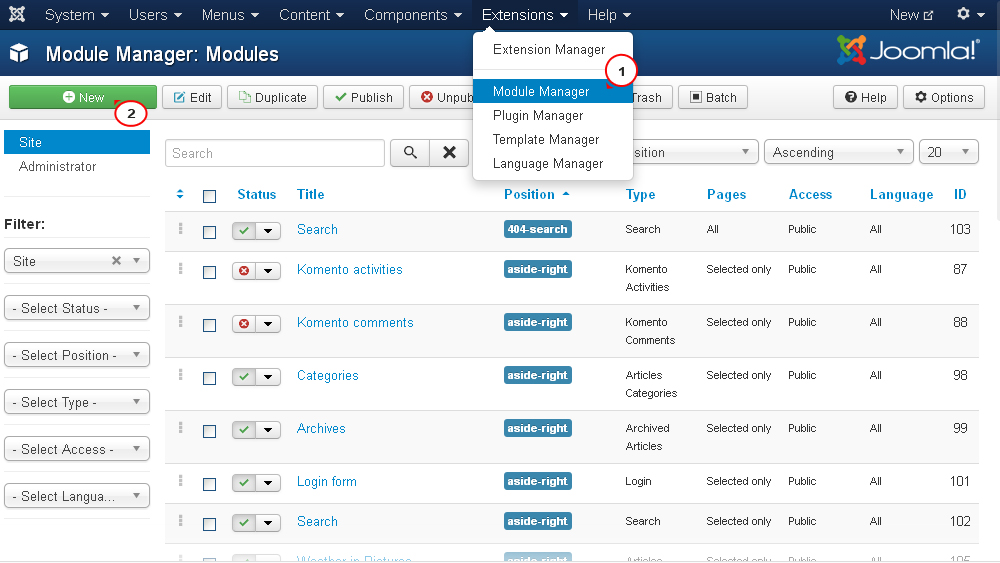Open the Select Type filter dropdown
1000x563 pixels.
pyautogui.click(x=77, y=402)
